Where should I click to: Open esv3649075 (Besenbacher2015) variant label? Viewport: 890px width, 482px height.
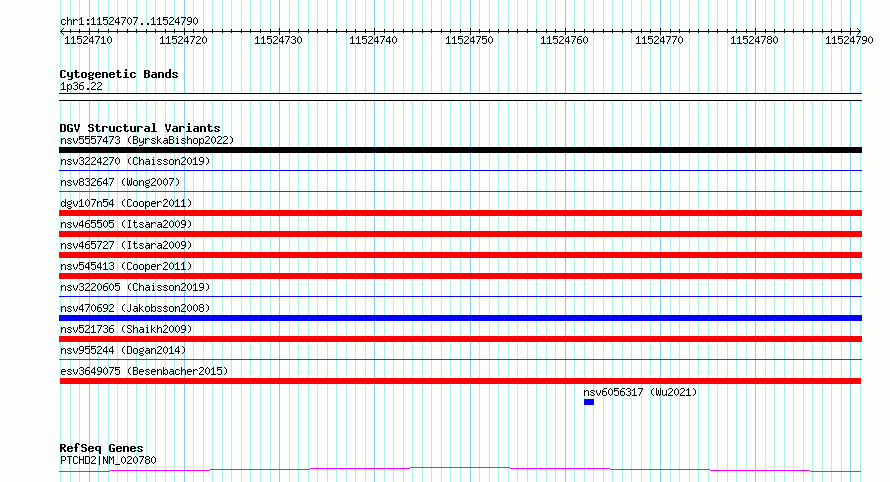tap(144, 371)
